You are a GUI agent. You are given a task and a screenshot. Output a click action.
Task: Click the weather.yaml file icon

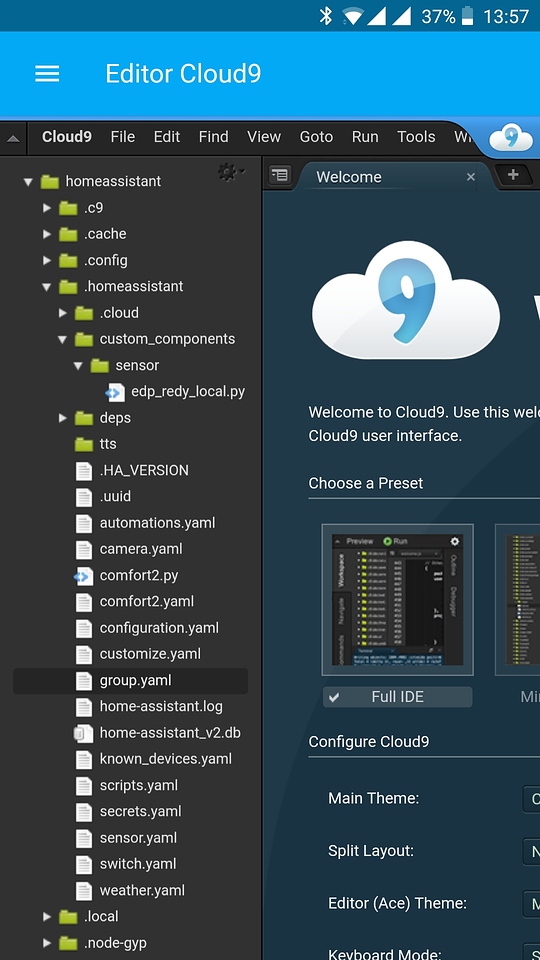tap(84, 891)
